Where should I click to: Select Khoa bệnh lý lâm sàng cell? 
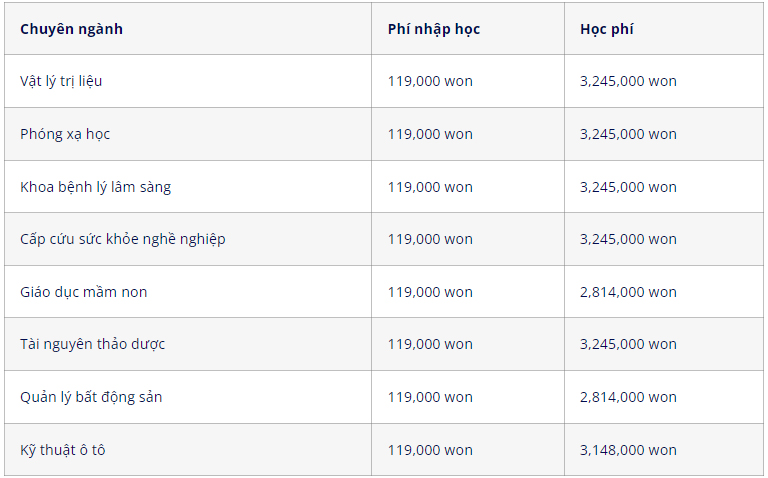coord(188,187)
